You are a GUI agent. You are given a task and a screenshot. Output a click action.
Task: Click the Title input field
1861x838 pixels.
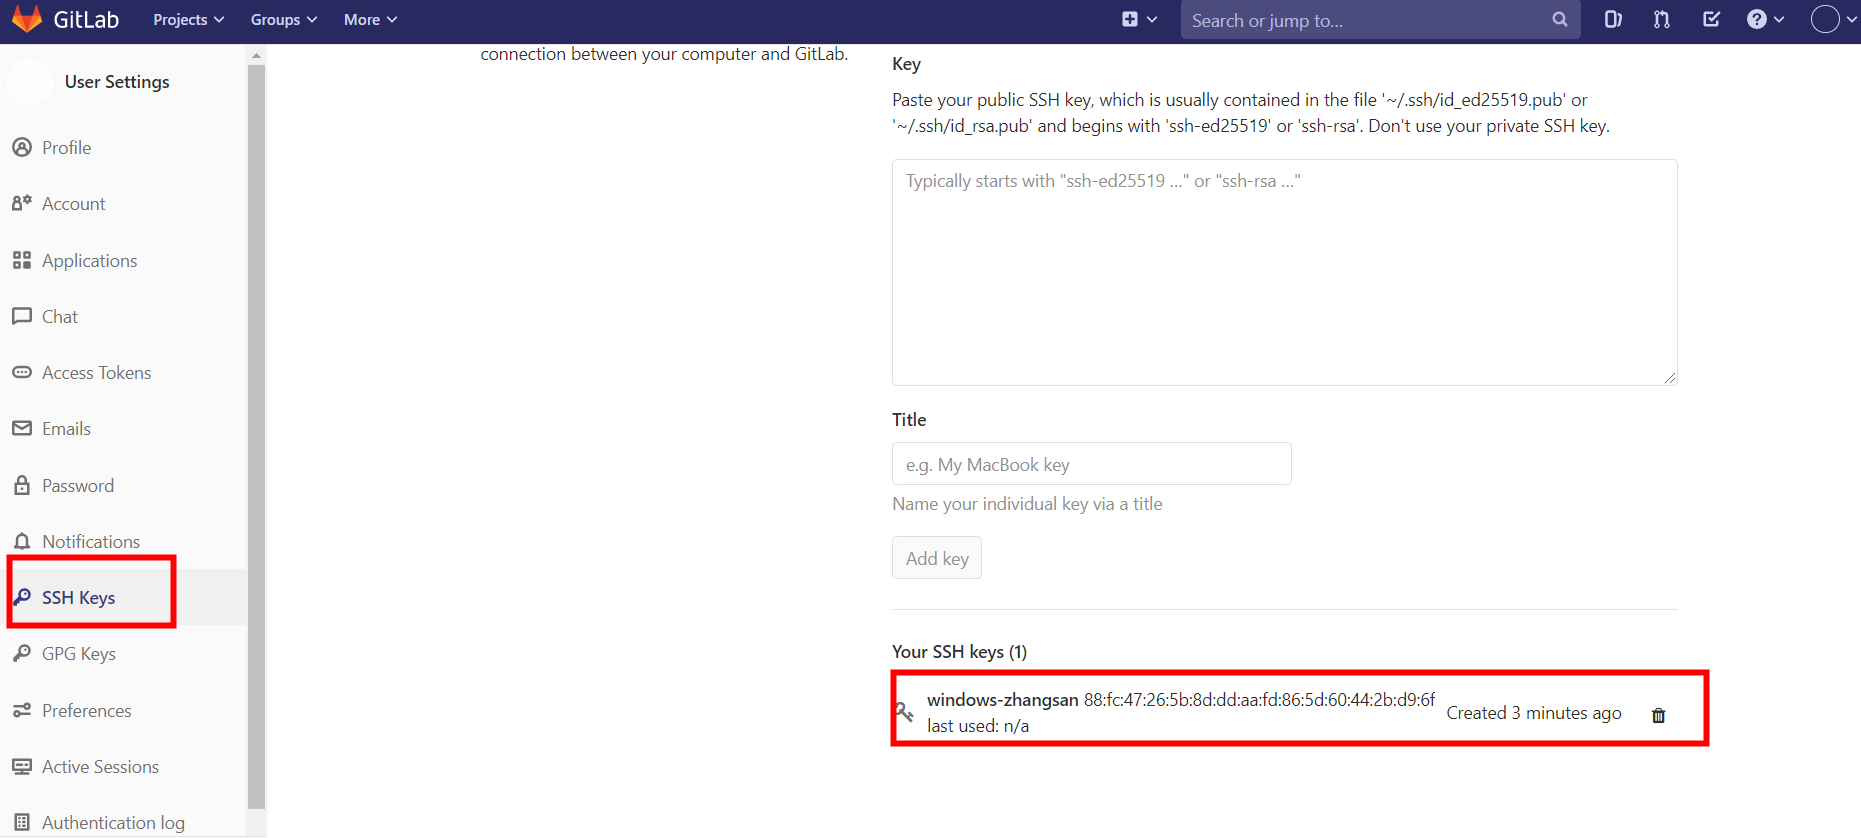click(x=1091, y=464)
